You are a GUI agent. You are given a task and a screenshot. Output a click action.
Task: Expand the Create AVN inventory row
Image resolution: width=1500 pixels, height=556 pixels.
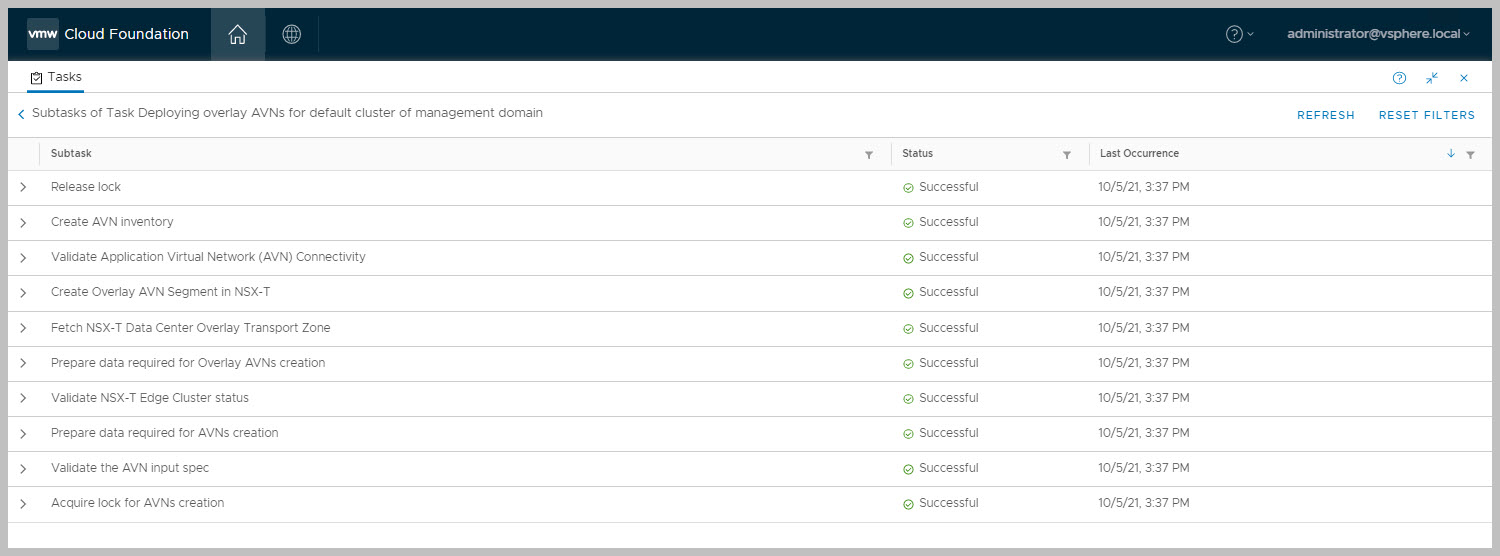click(x=23, y=222)
